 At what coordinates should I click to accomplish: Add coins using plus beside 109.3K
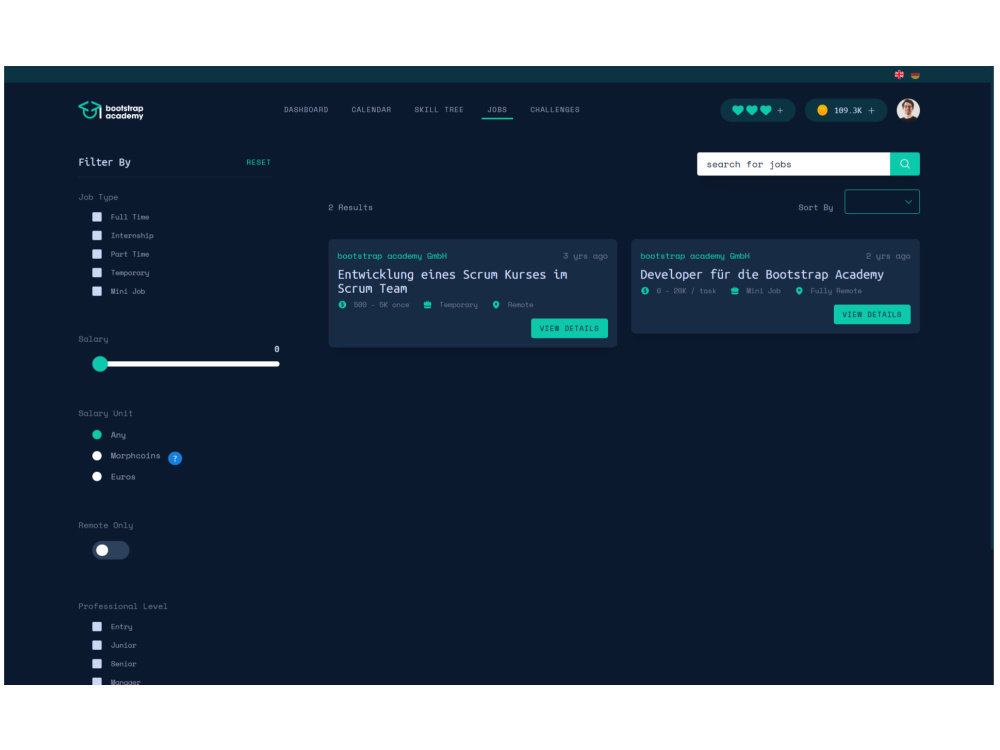(x=871, y=110)
